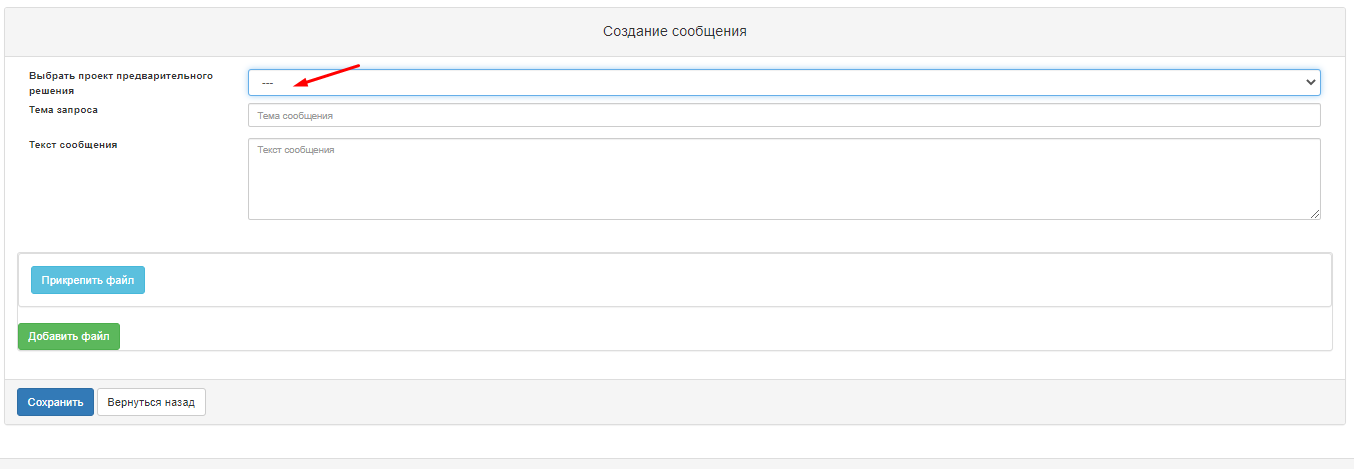Click the 'Текст сообщения' field label

[73, 145]
